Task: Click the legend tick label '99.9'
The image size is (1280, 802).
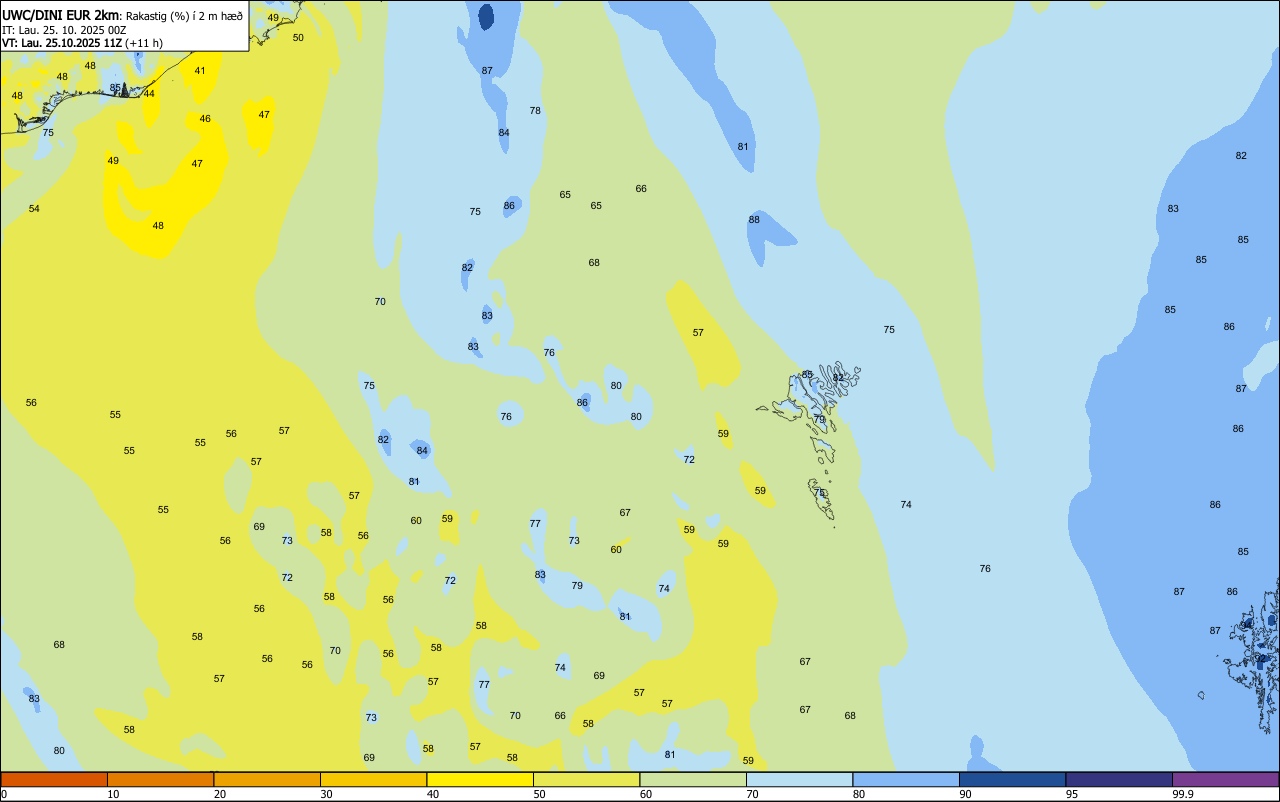Action: (x=1183, y=794)
